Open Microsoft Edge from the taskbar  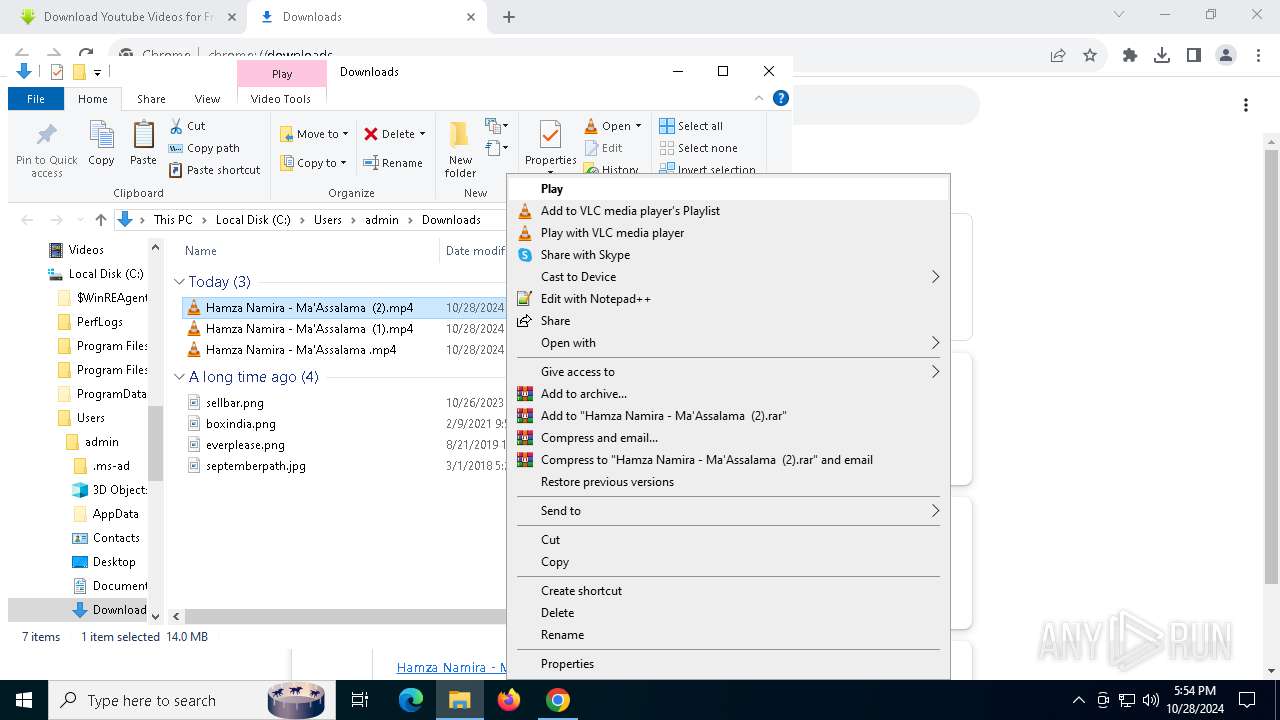coord(411,701)
